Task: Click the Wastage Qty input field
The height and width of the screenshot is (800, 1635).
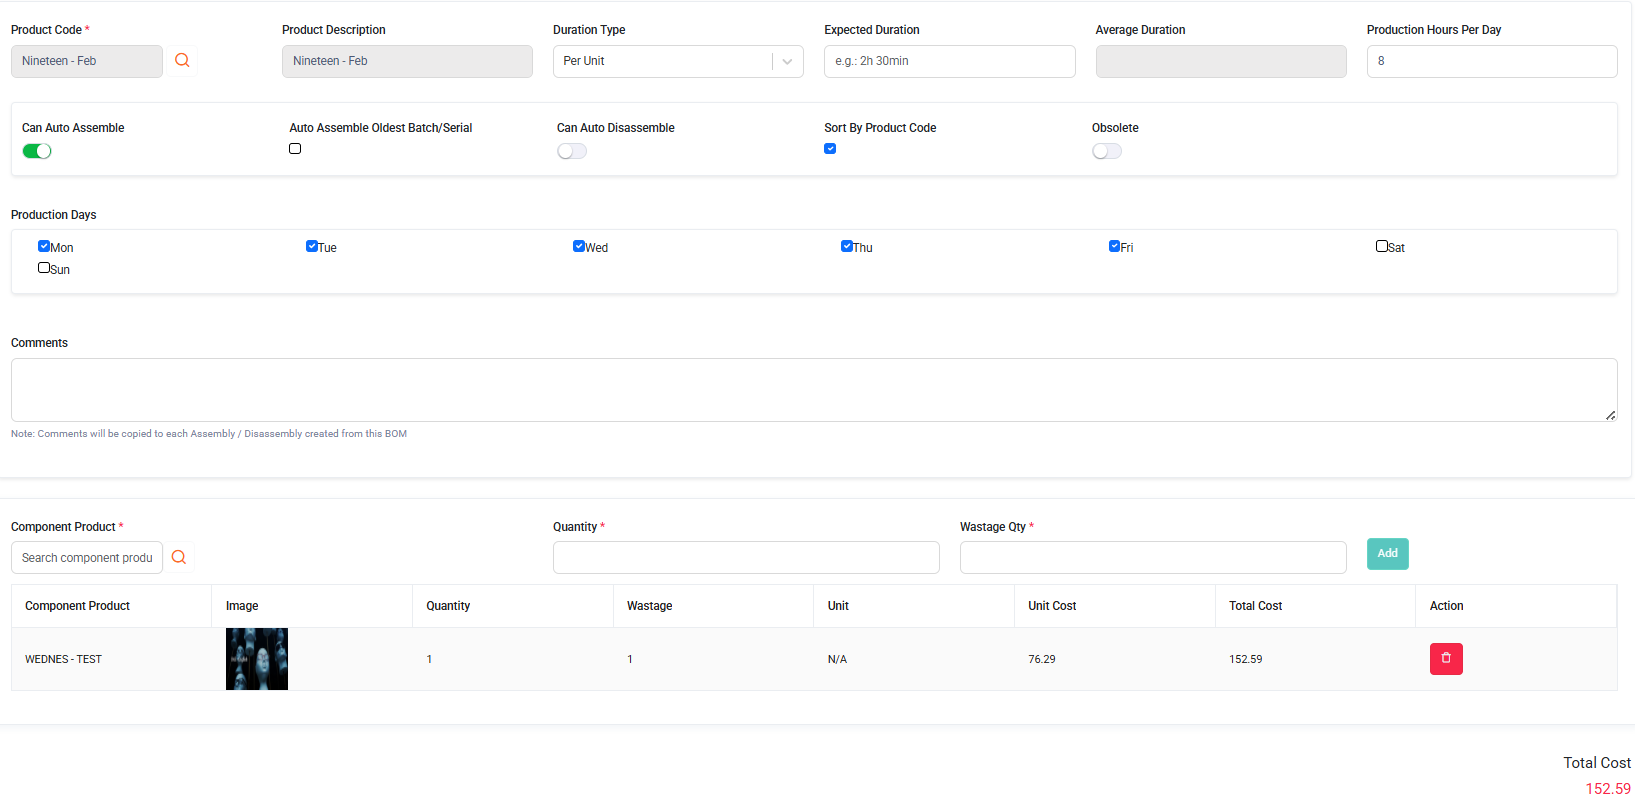Action: [x=1153, y=558]
